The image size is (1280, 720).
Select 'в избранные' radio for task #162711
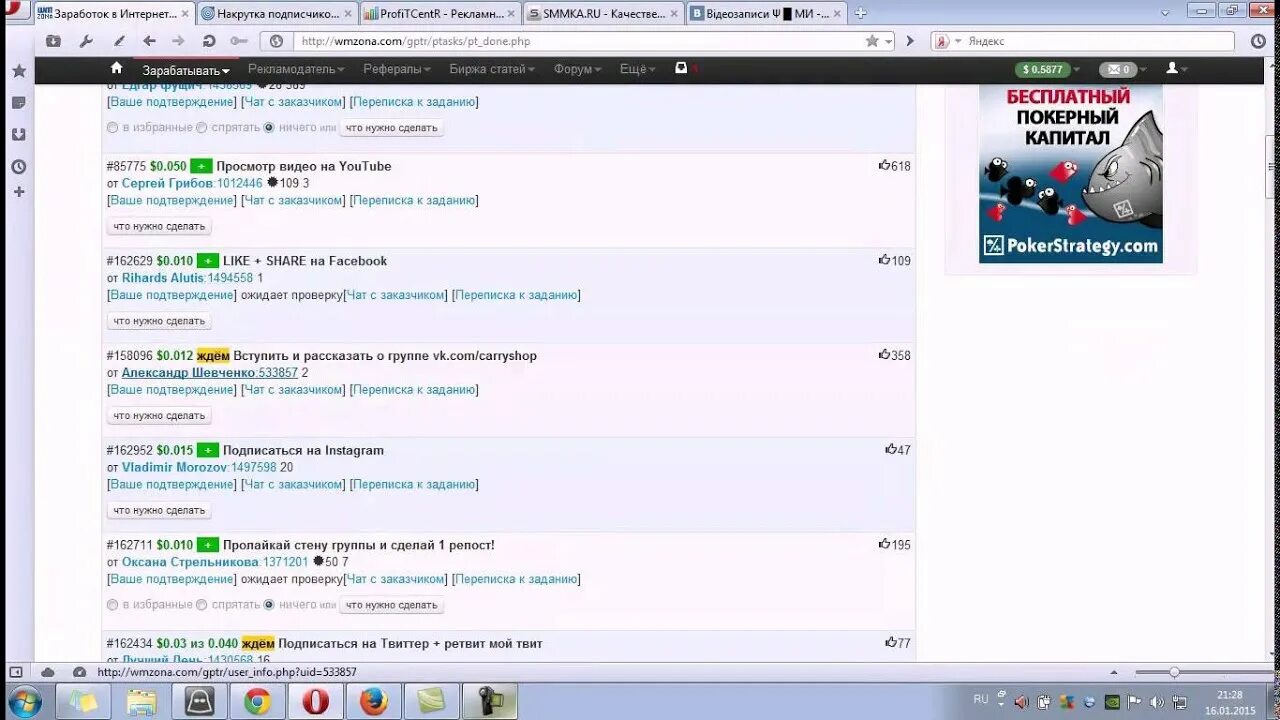pos(112,605)
